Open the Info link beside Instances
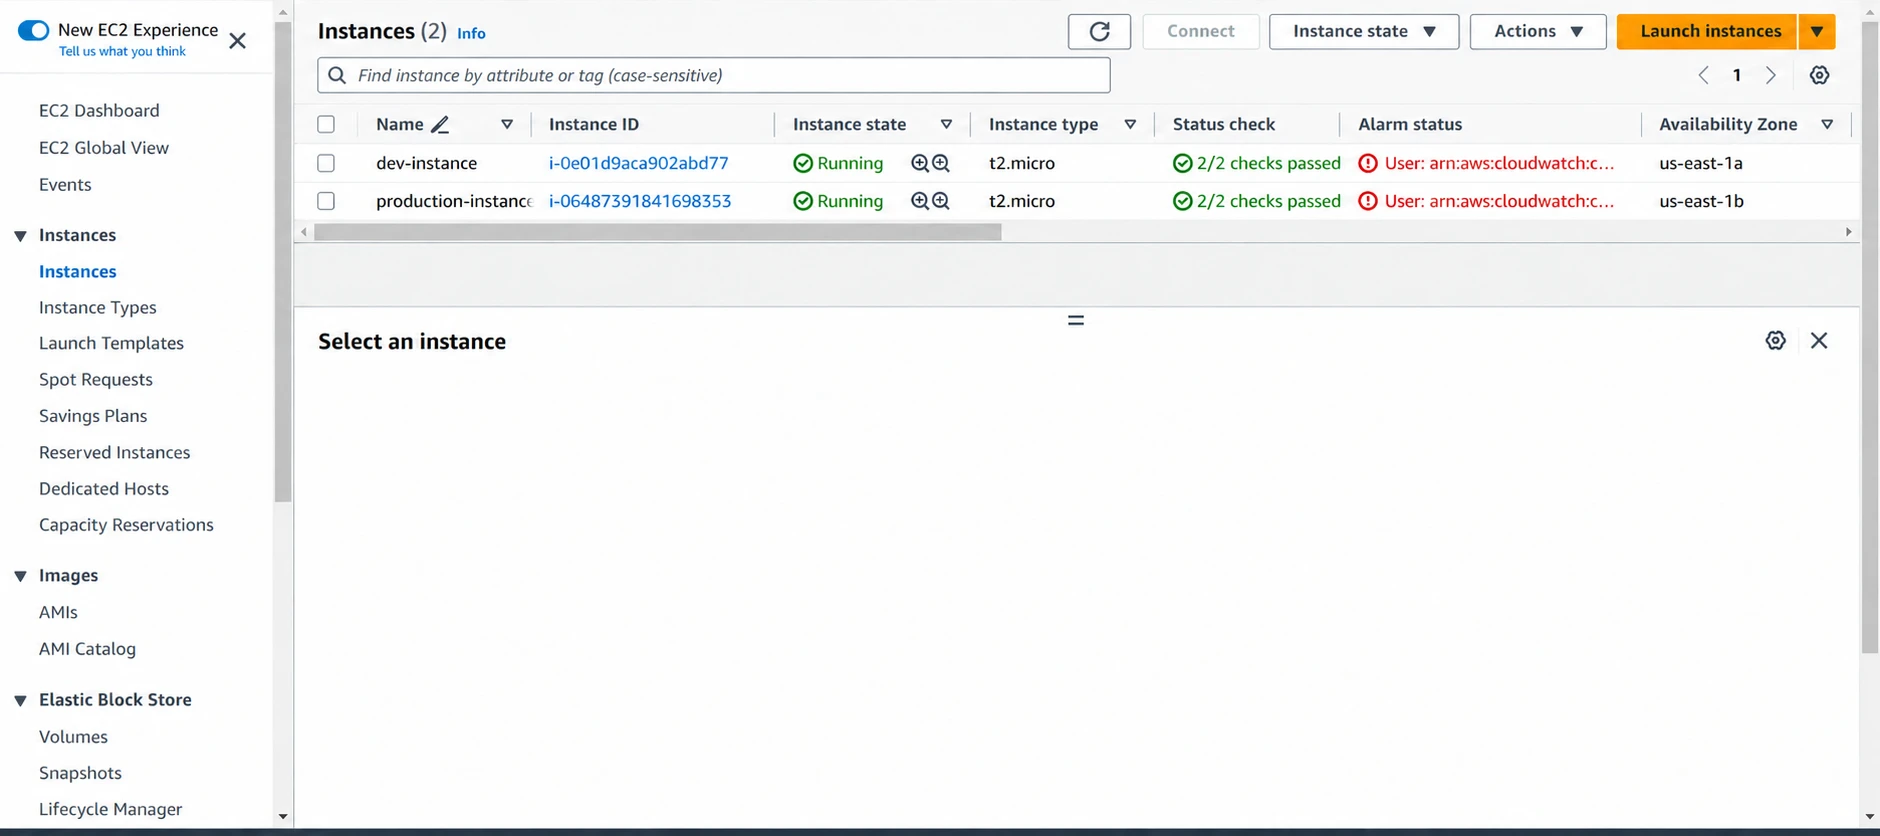The image size is (1880, 836). [x=471, y=33]
